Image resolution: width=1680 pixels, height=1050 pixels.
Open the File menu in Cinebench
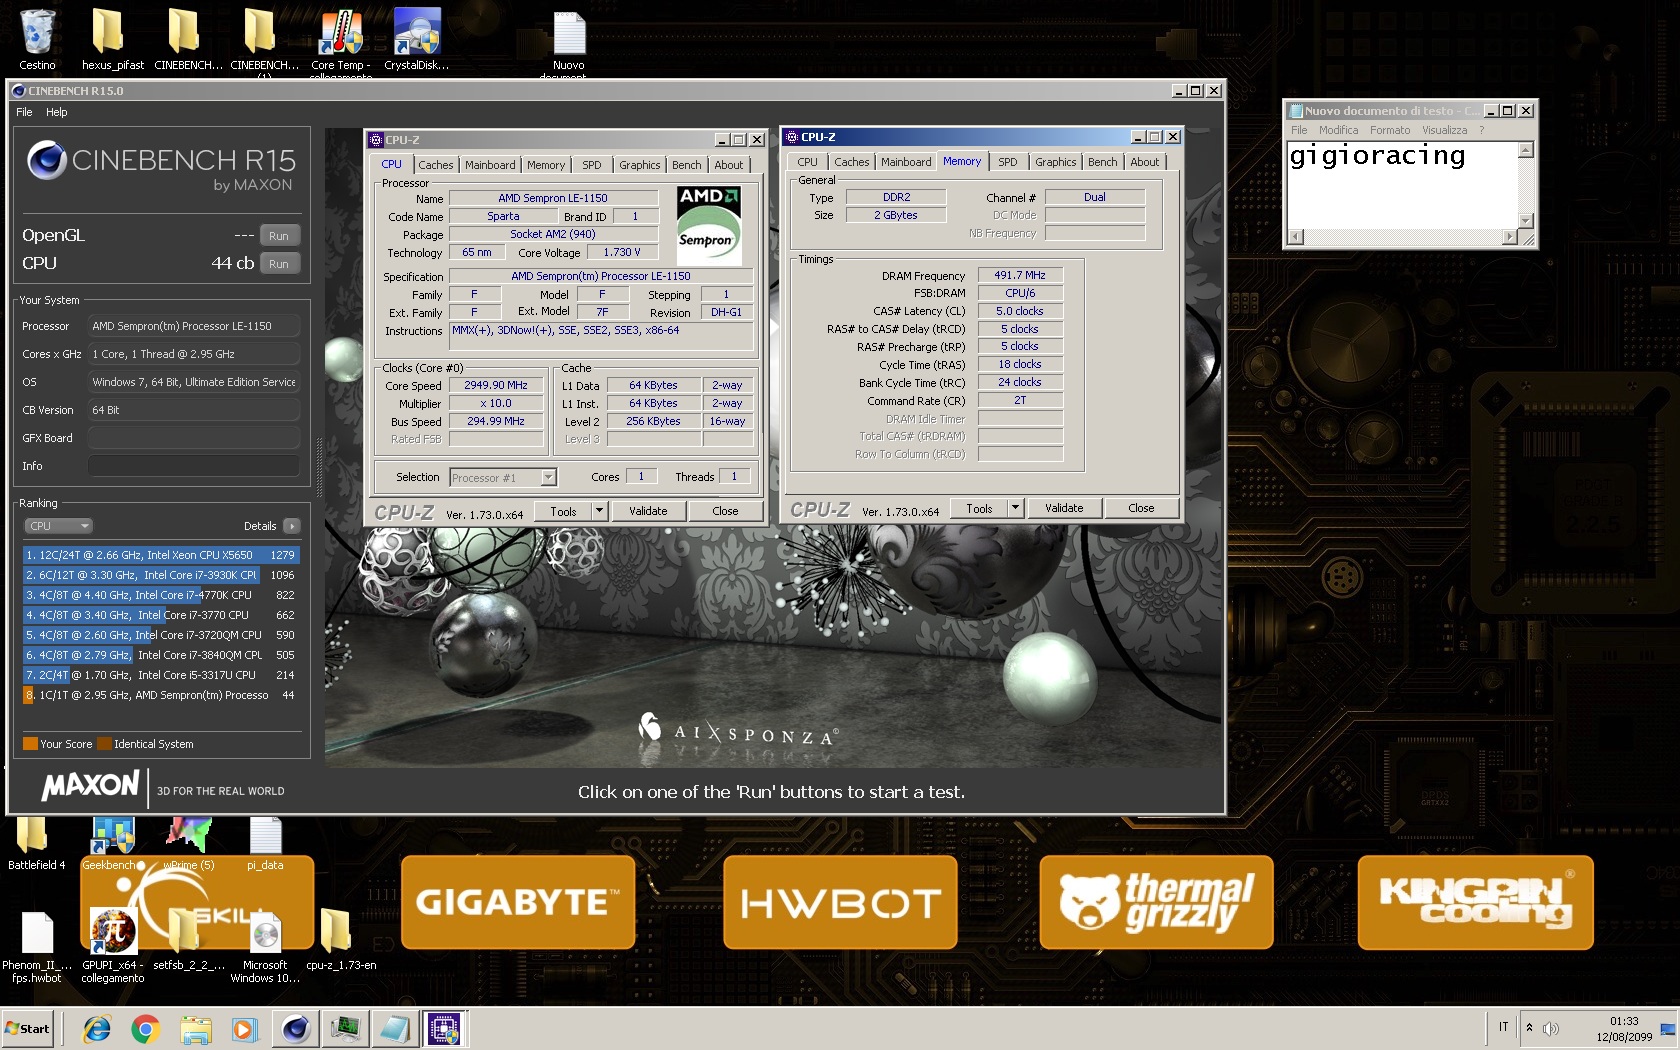24,112
